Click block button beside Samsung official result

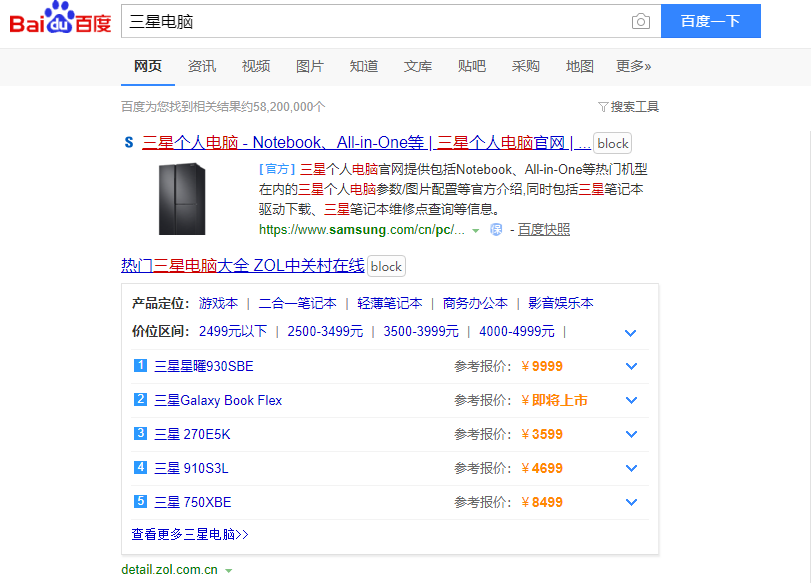612,143
